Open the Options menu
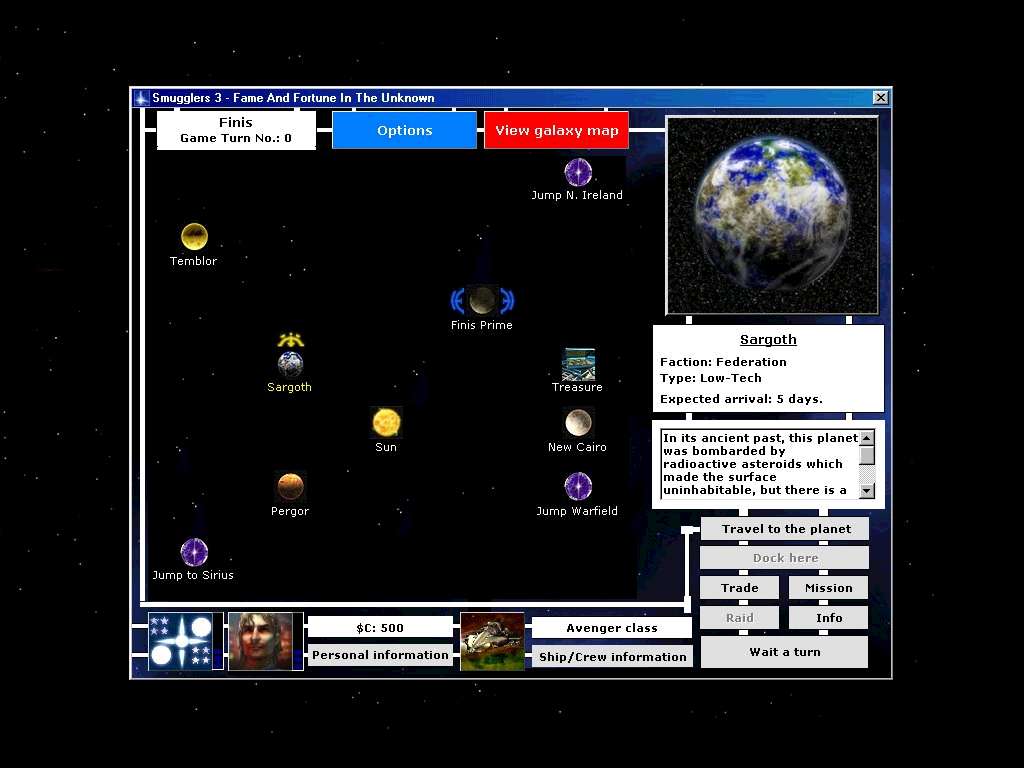 [x=404, y=130]
